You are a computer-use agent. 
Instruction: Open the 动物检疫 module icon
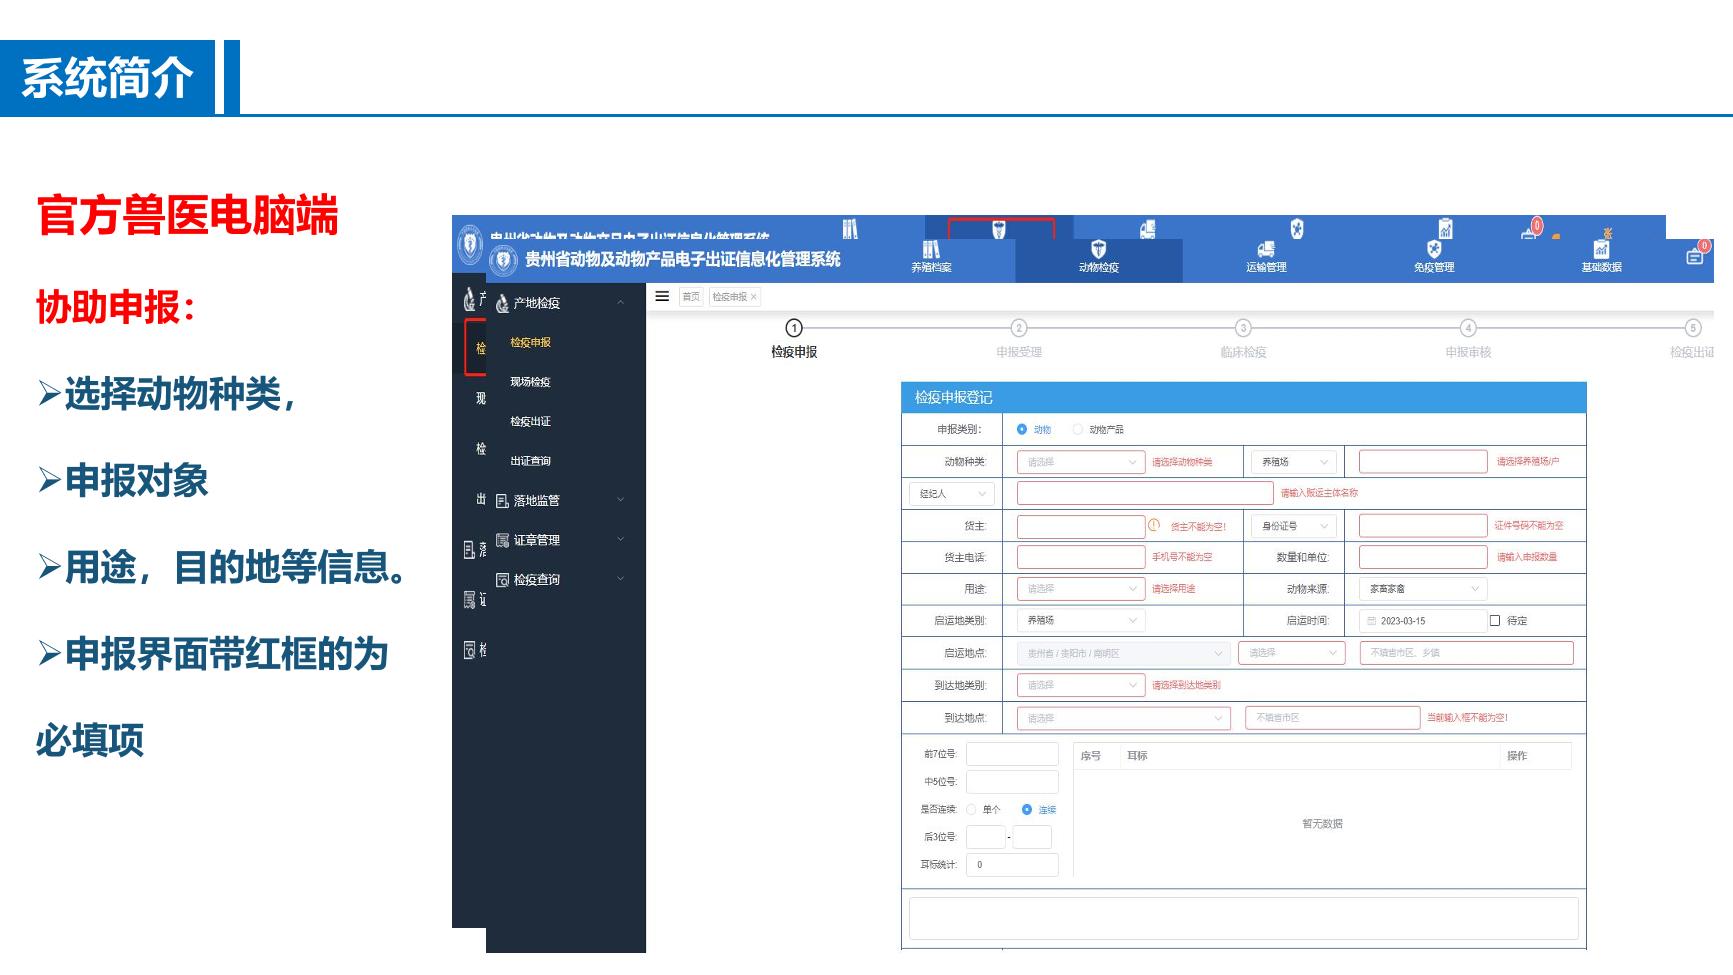[x=1098, y=251]
